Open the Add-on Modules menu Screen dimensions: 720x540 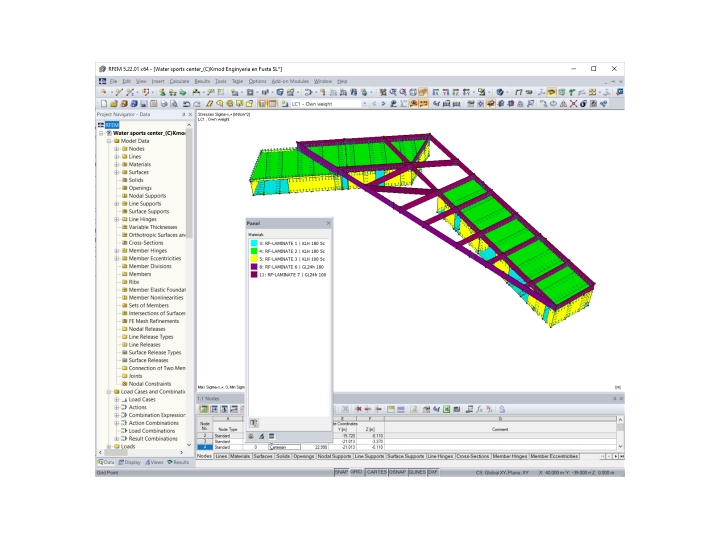(x=290, y=81)
